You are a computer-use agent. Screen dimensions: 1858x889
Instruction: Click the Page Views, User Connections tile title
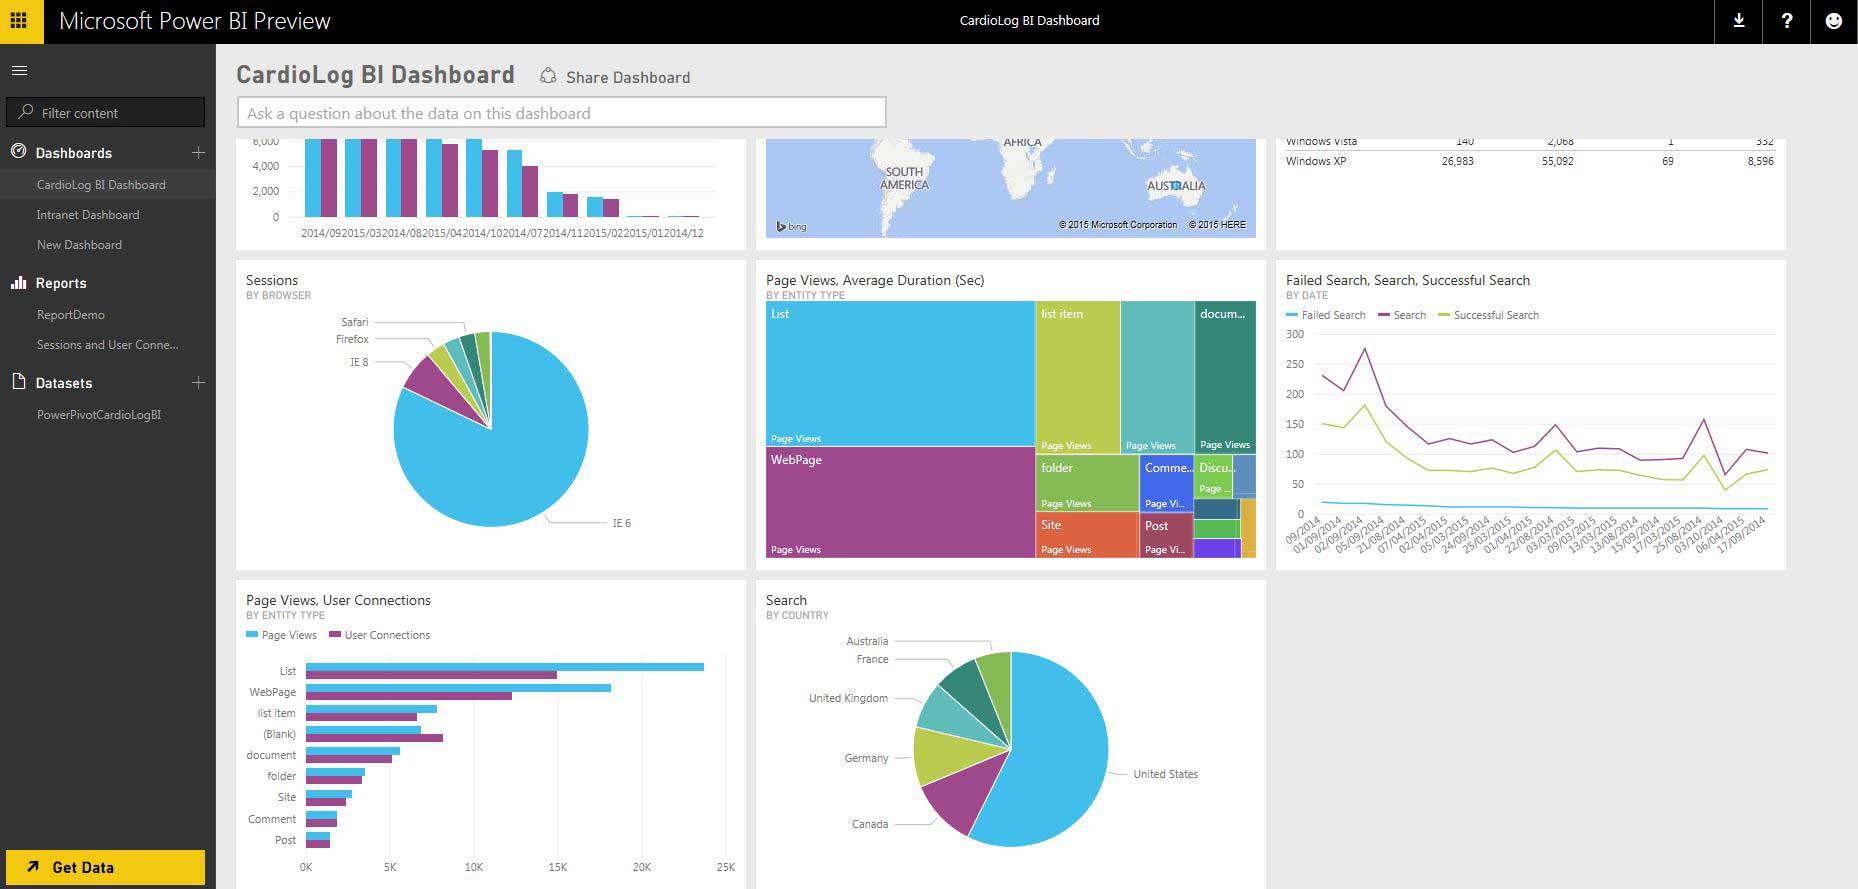[338, 600]
